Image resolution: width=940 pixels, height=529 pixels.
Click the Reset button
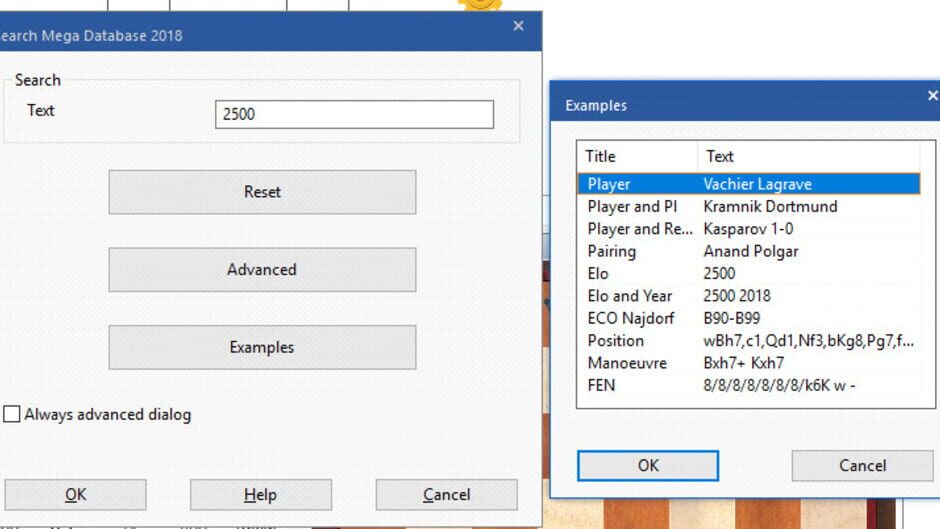(262, 192)
